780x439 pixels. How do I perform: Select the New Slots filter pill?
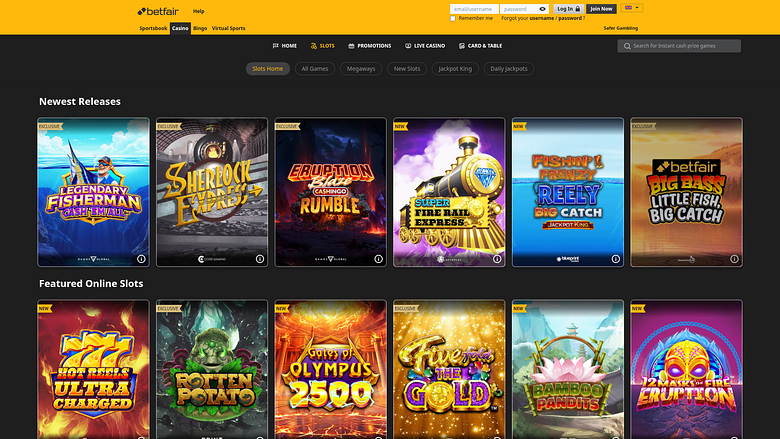(x=407, y=69)
